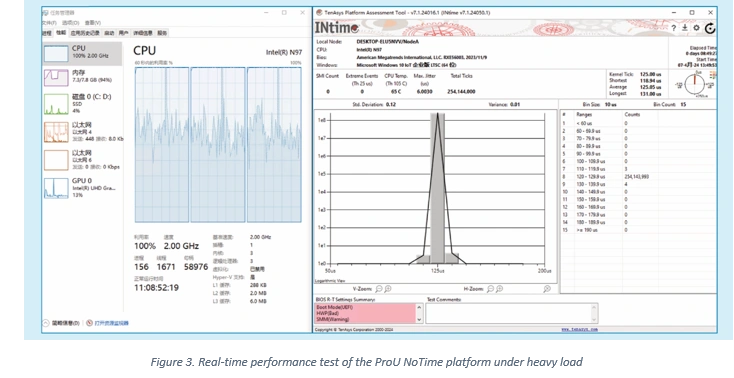Zoom out H-Zoom magnifier
The image size is (734, 378).
[490, 289]
